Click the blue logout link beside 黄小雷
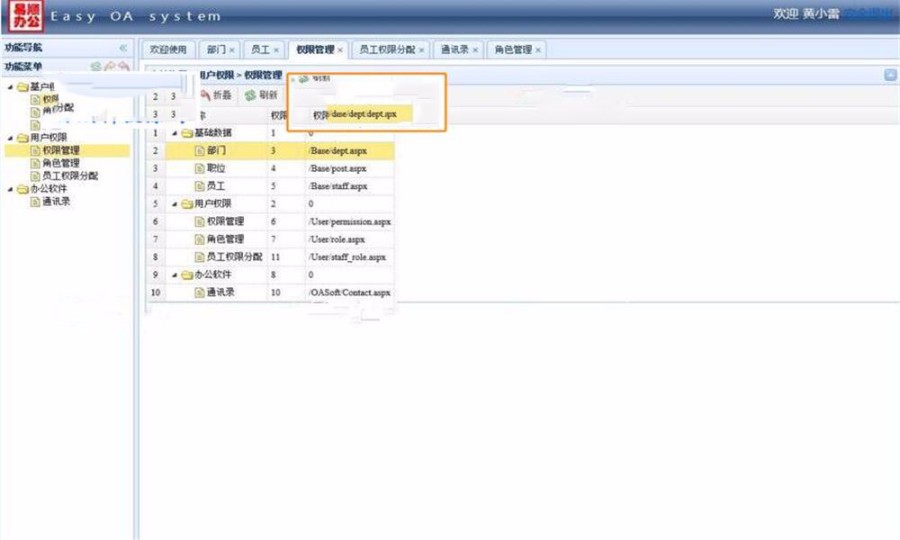Viewport: 900px width, 540px height. click(868, 13)
